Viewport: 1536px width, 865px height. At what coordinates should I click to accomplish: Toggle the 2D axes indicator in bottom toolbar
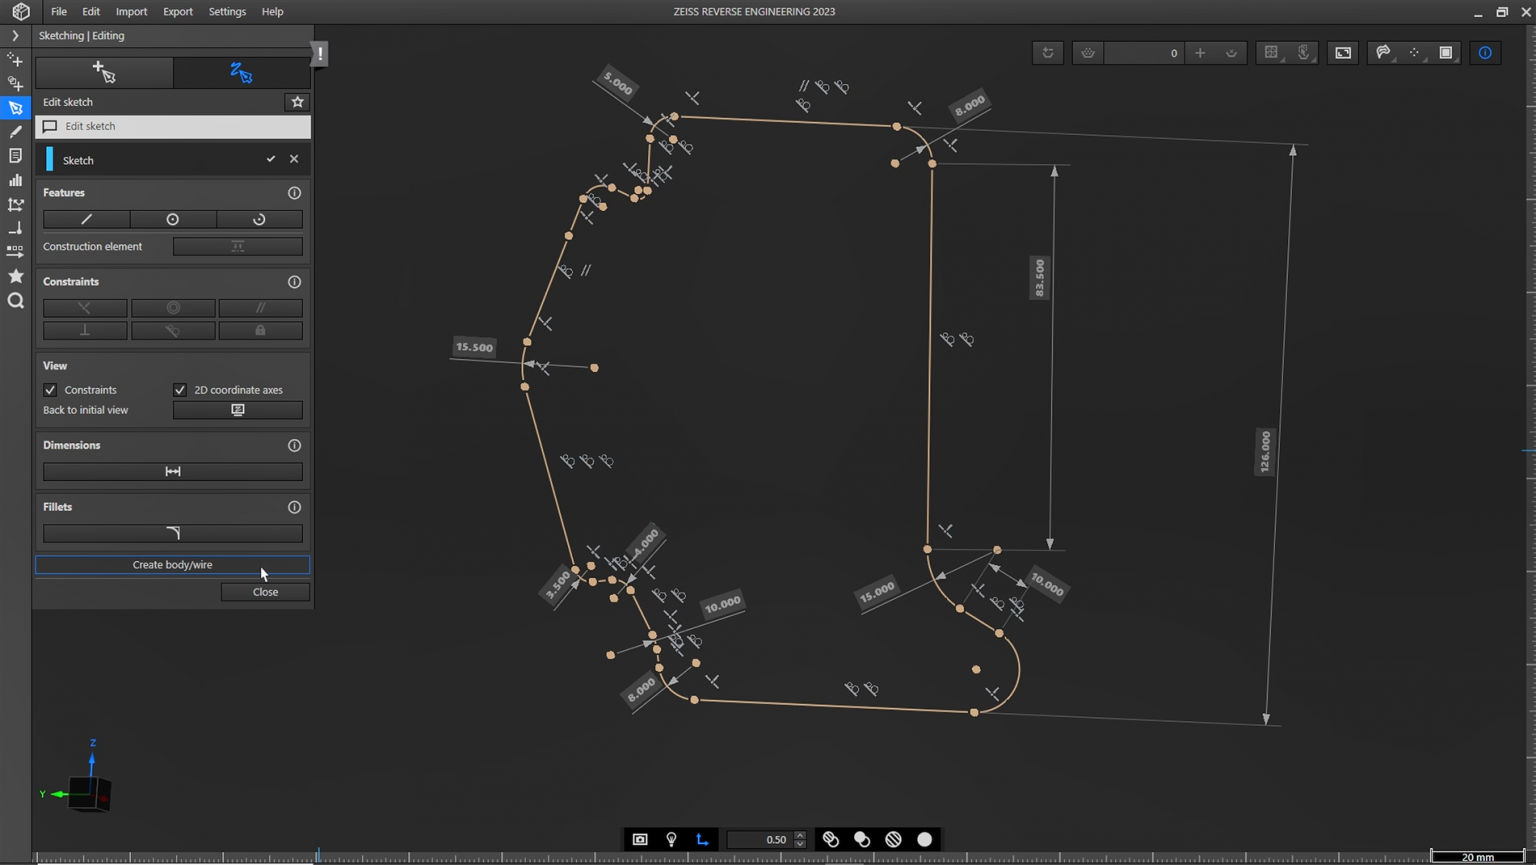pyautogui.click(x=701, y=839)
